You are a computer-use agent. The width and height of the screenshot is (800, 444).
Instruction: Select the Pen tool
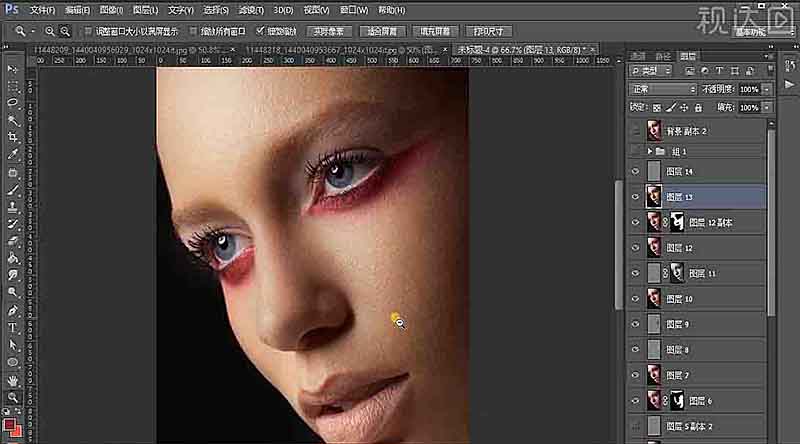coord(13,310)
